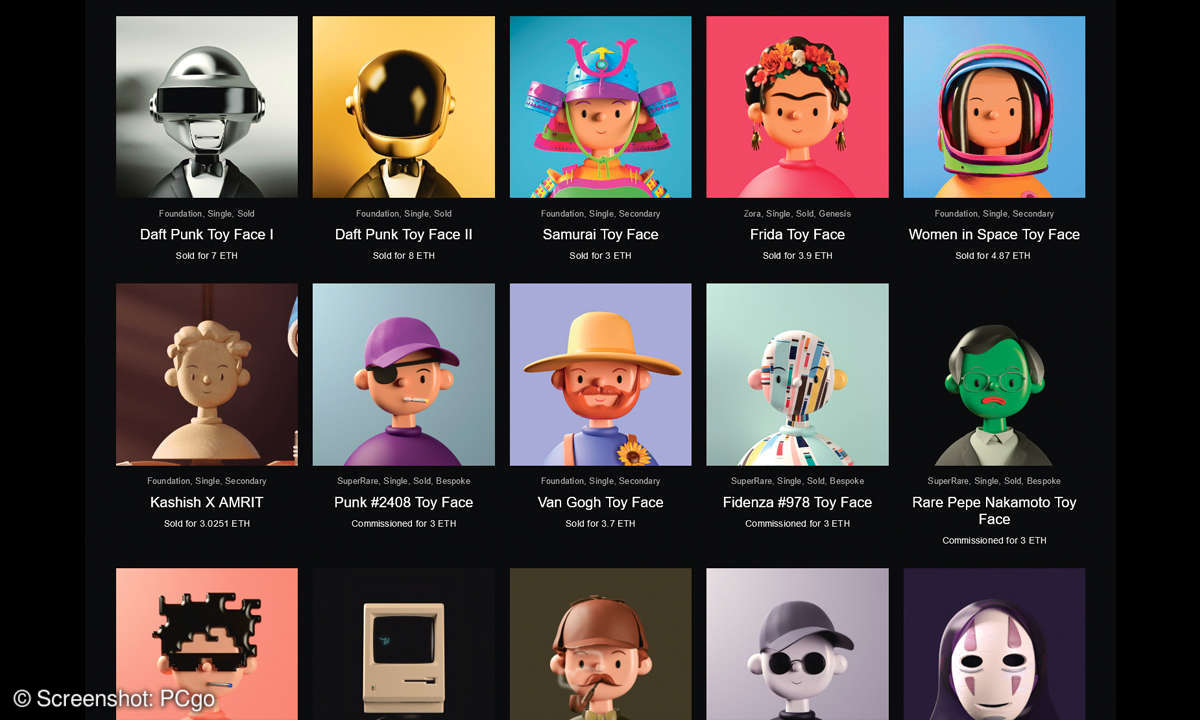Click 'Sold for 3.9 ETH' price text
The image size is (1200, 720).
[x=797, y=256]
